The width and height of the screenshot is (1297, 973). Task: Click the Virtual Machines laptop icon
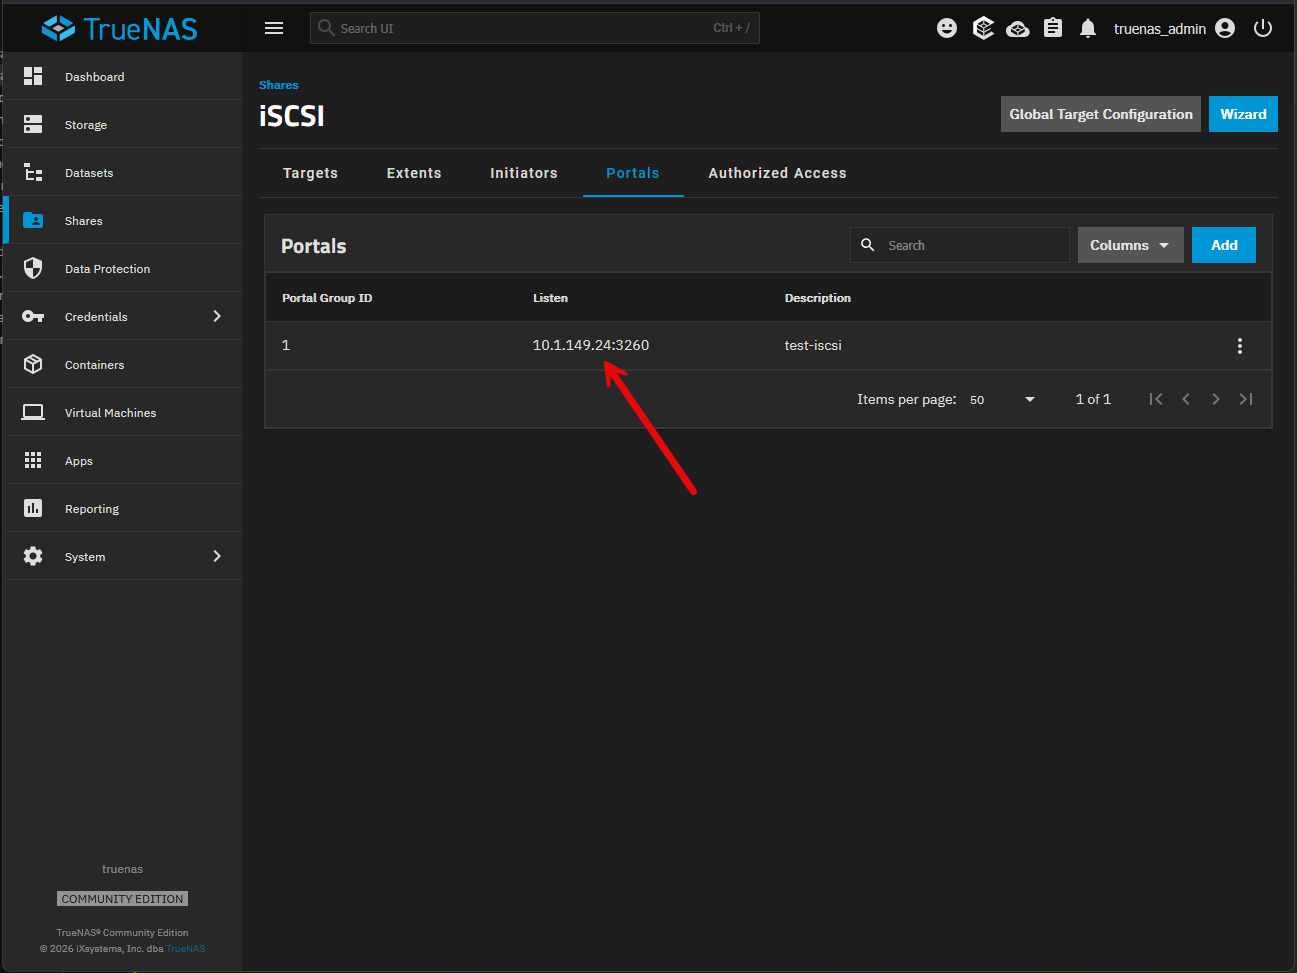click(33, 412)
